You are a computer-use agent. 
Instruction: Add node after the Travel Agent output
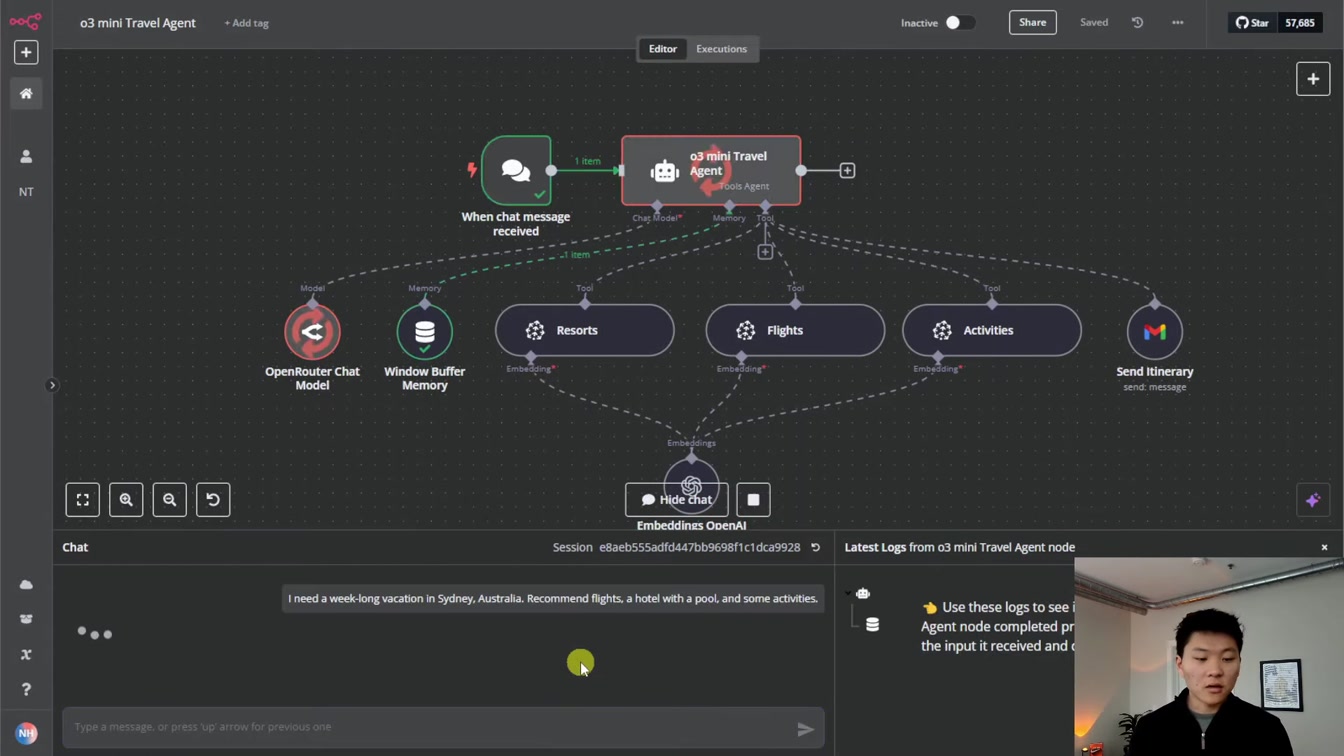click(847, 171)
